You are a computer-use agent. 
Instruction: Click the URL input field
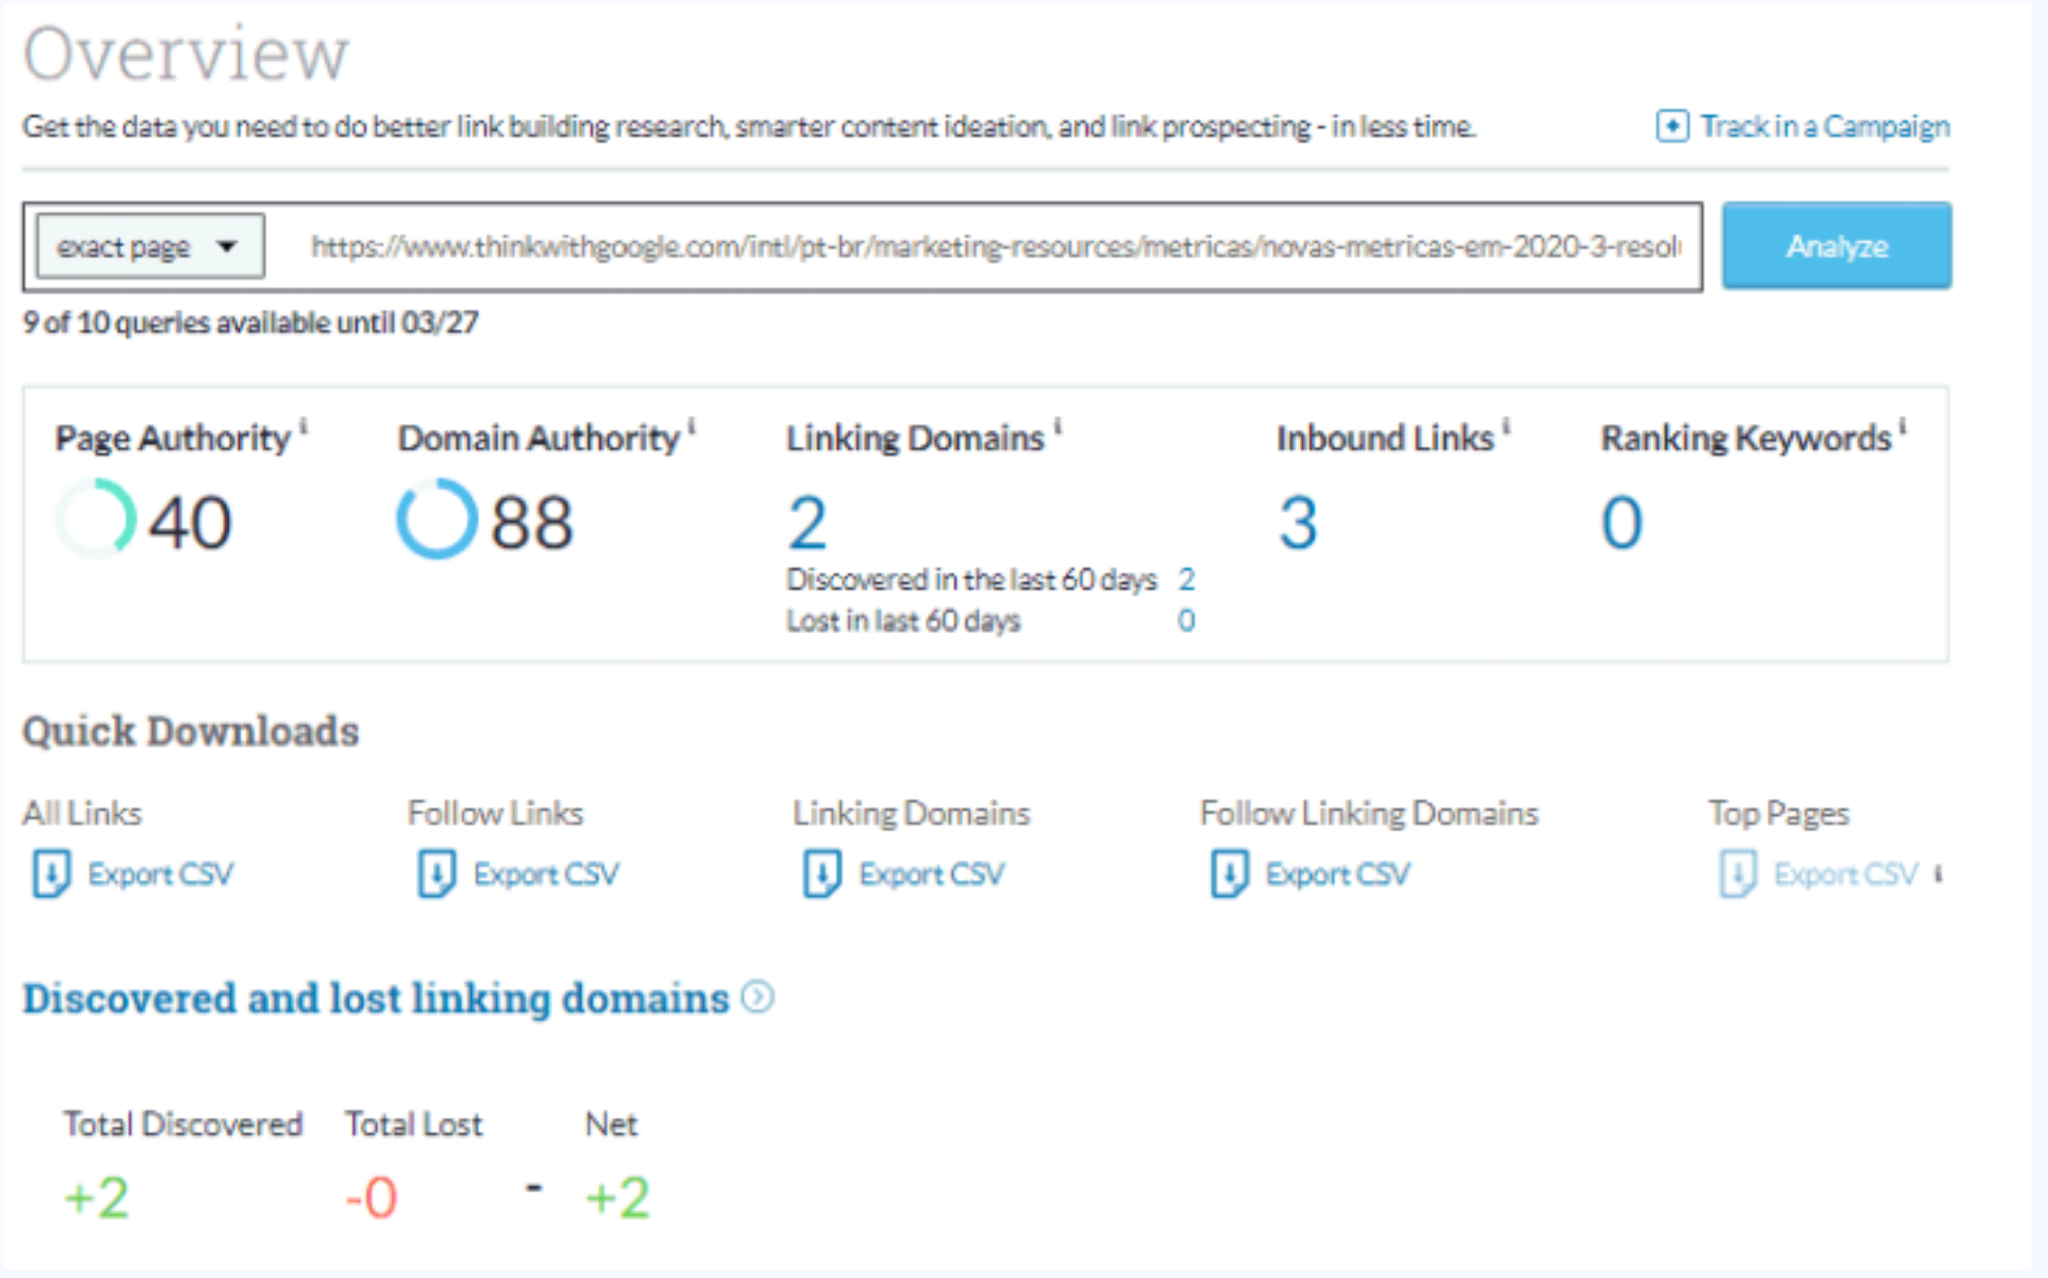click(x=990, y=246)
